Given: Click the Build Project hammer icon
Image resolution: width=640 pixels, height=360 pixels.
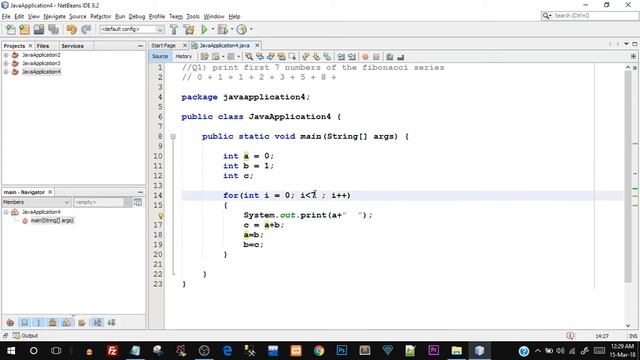Looking at the screenshot, I should [174, 29].
